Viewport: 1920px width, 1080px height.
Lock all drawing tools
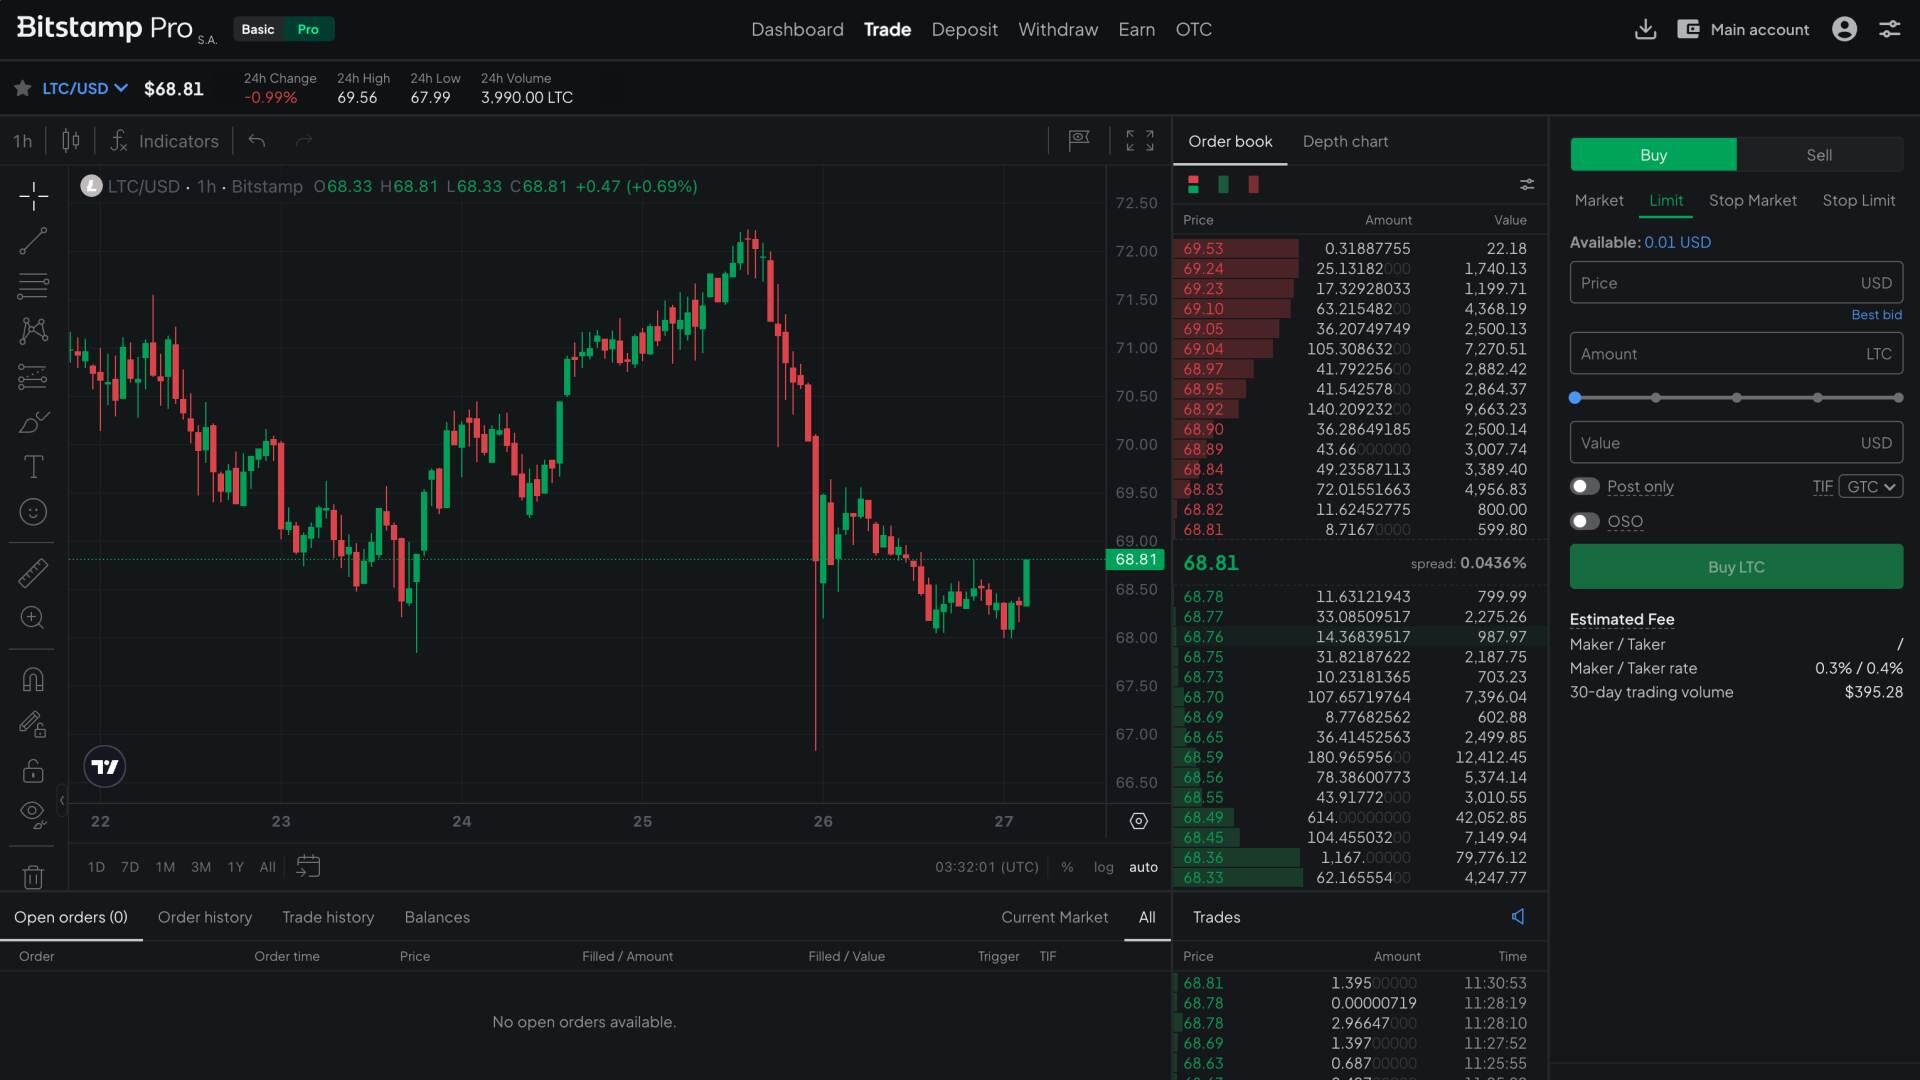click(33, 770)
